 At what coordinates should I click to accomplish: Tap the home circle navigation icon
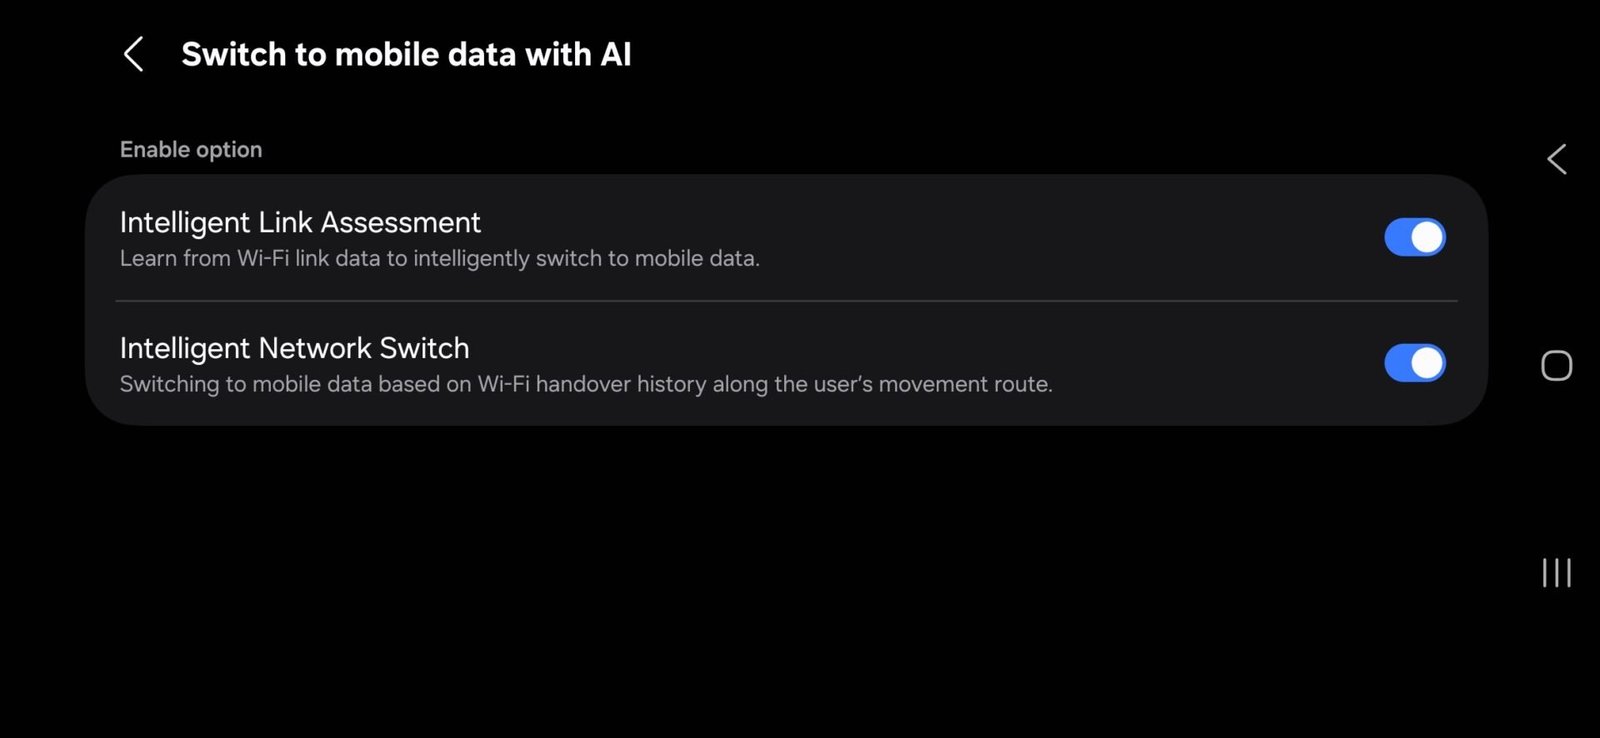(1555, 366)
